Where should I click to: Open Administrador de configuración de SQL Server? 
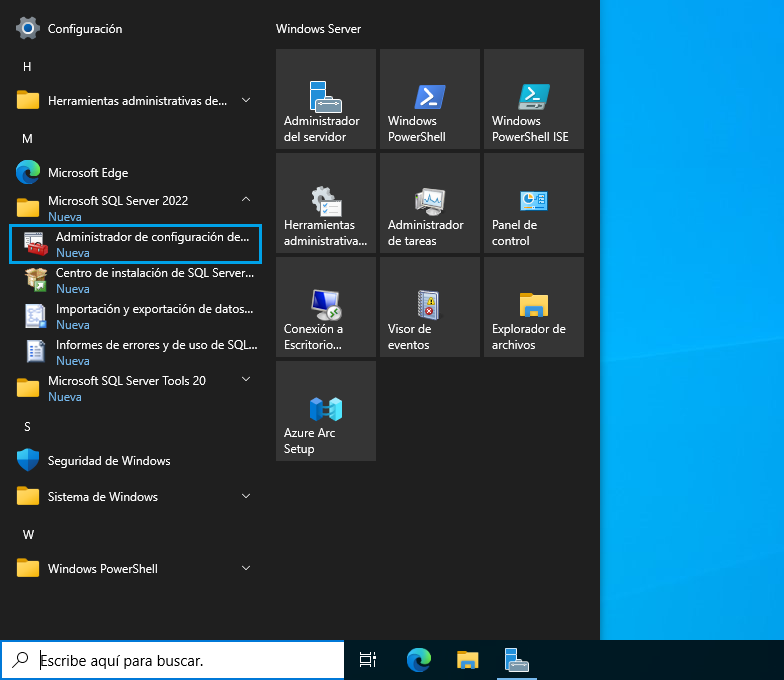(x=135, y=244)
